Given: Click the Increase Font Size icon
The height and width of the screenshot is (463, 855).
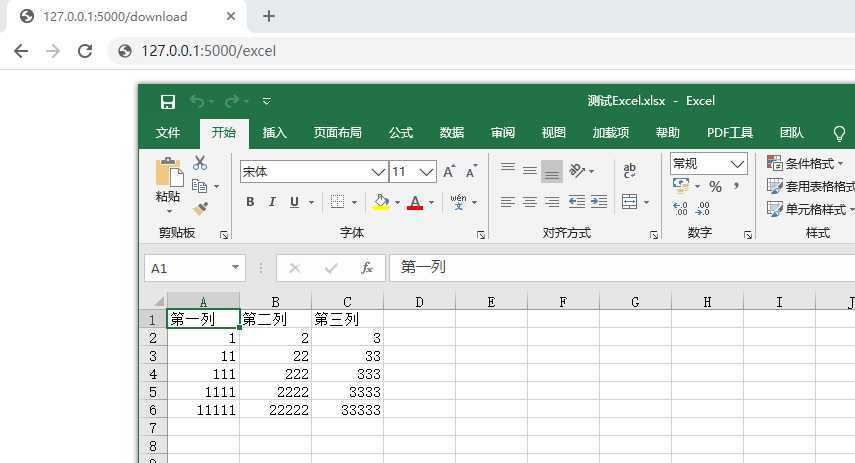Looking at the screenshot, I should click(449, 171).
